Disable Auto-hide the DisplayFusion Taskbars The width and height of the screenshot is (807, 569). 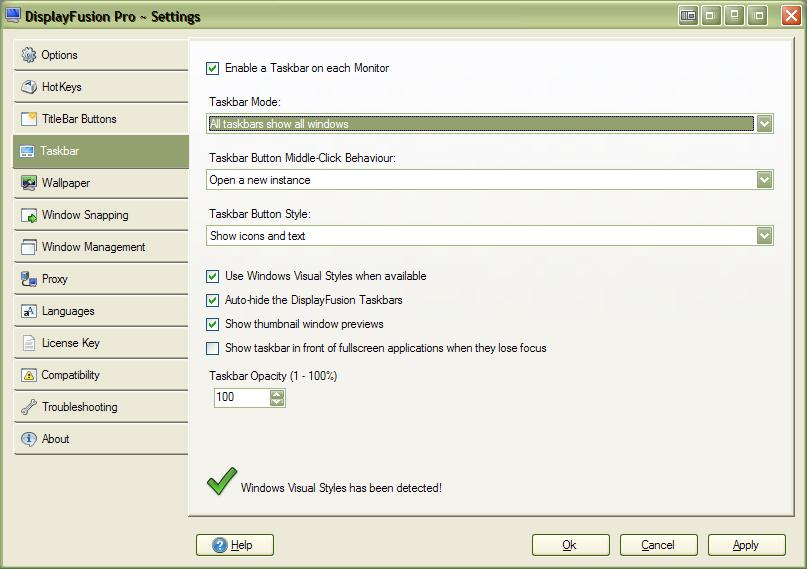coord(212,300)
